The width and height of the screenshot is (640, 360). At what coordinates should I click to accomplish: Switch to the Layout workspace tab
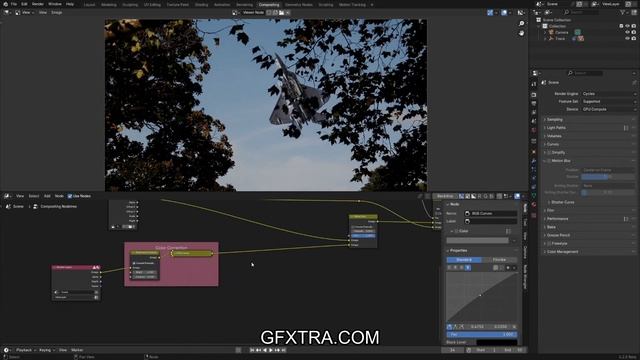(89, 4)
